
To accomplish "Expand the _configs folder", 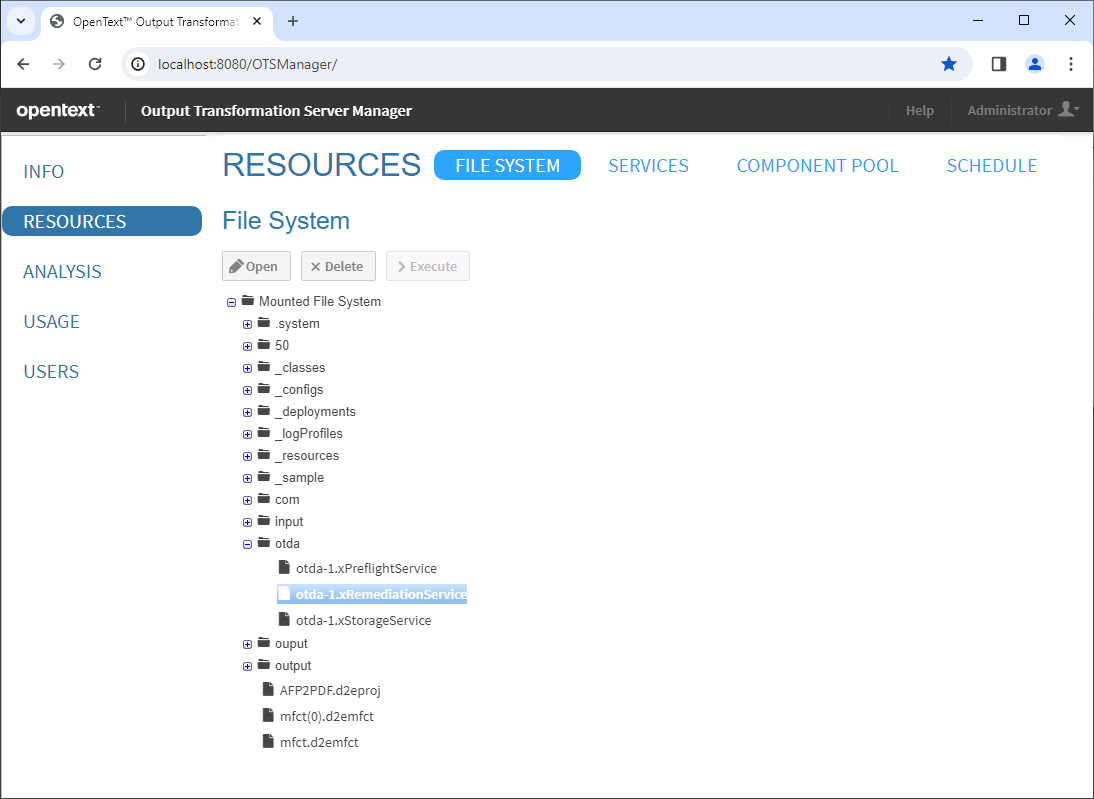I will [248, 390].
